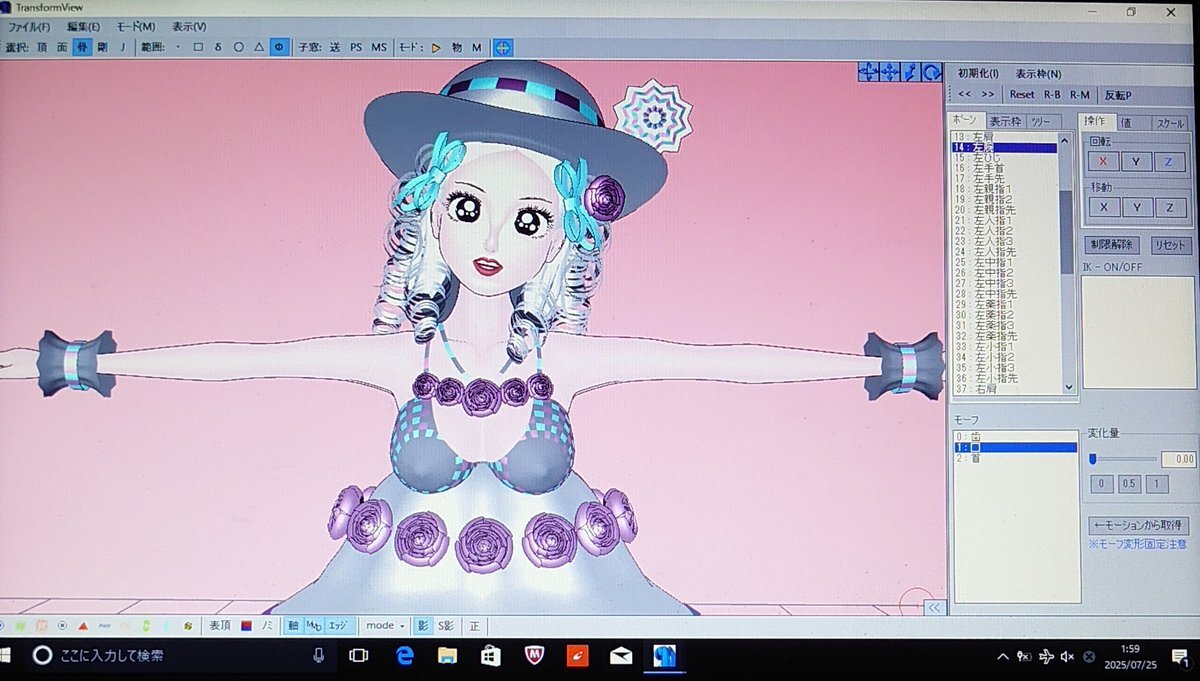
Task: Open the 表示(V) menu
Action: 189,27
